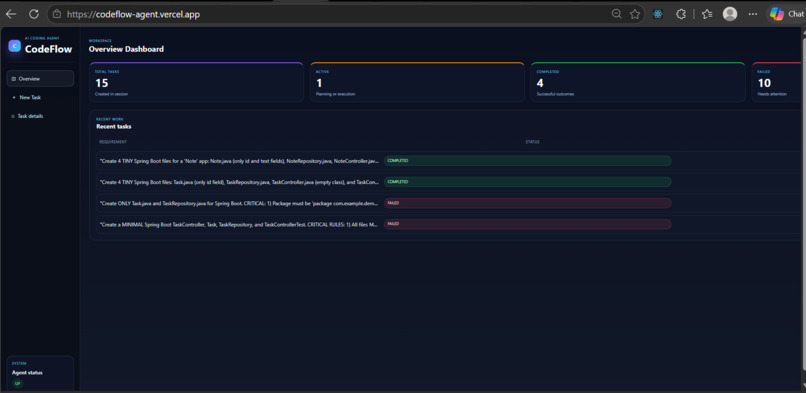This screenshot has height=393, width=806.
Task: Open the React DevTools extension icon
Action: [x=657, y=14]
